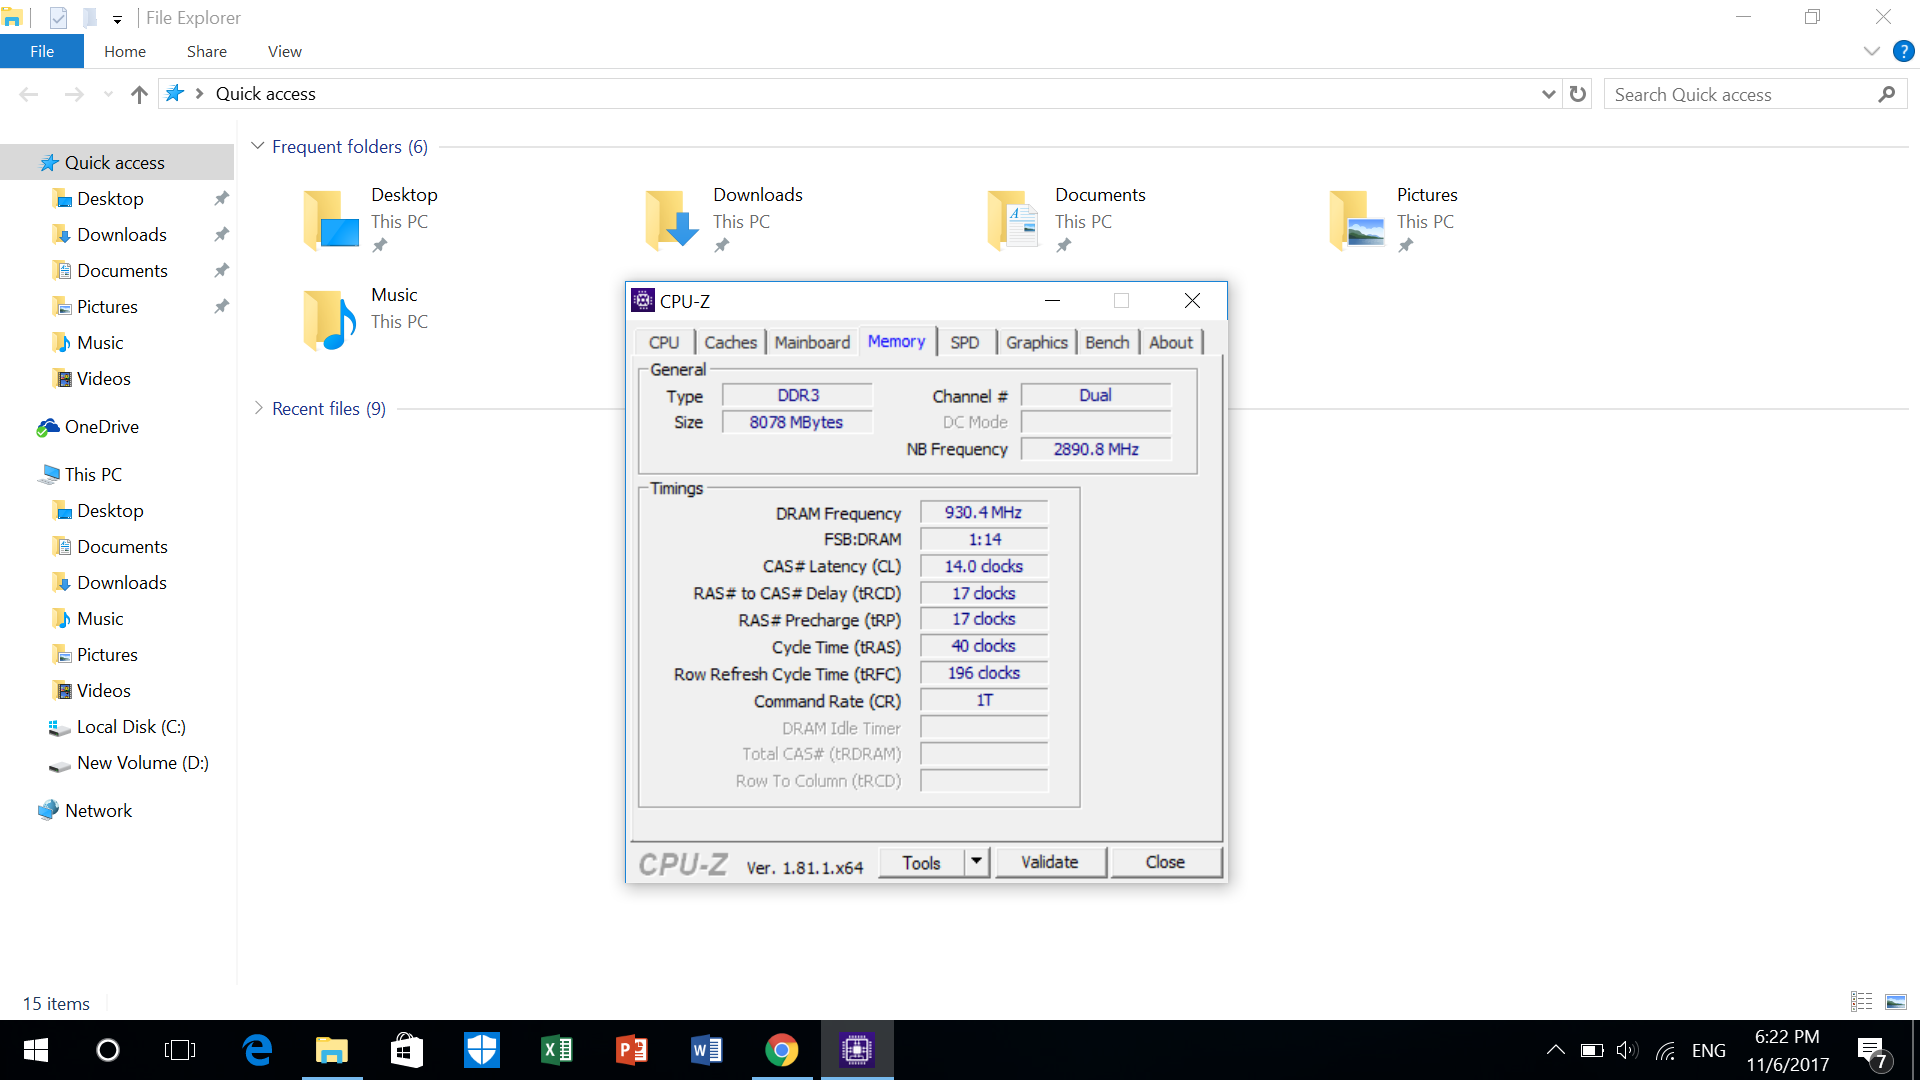1920x1080 pixels.
Task: Expand the File Explorer ribbon chevron
Action: (1871, 51)
